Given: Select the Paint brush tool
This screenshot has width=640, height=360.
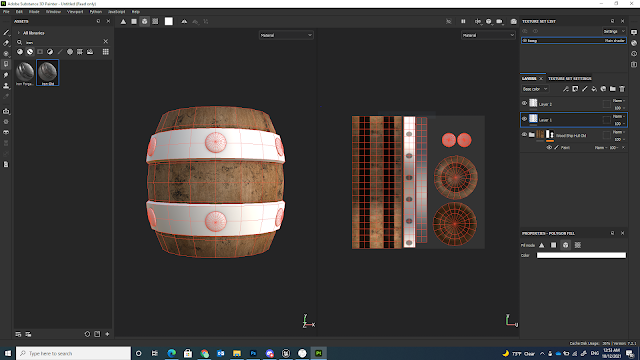Looking at the screenshot, I should tap(6, 33).
